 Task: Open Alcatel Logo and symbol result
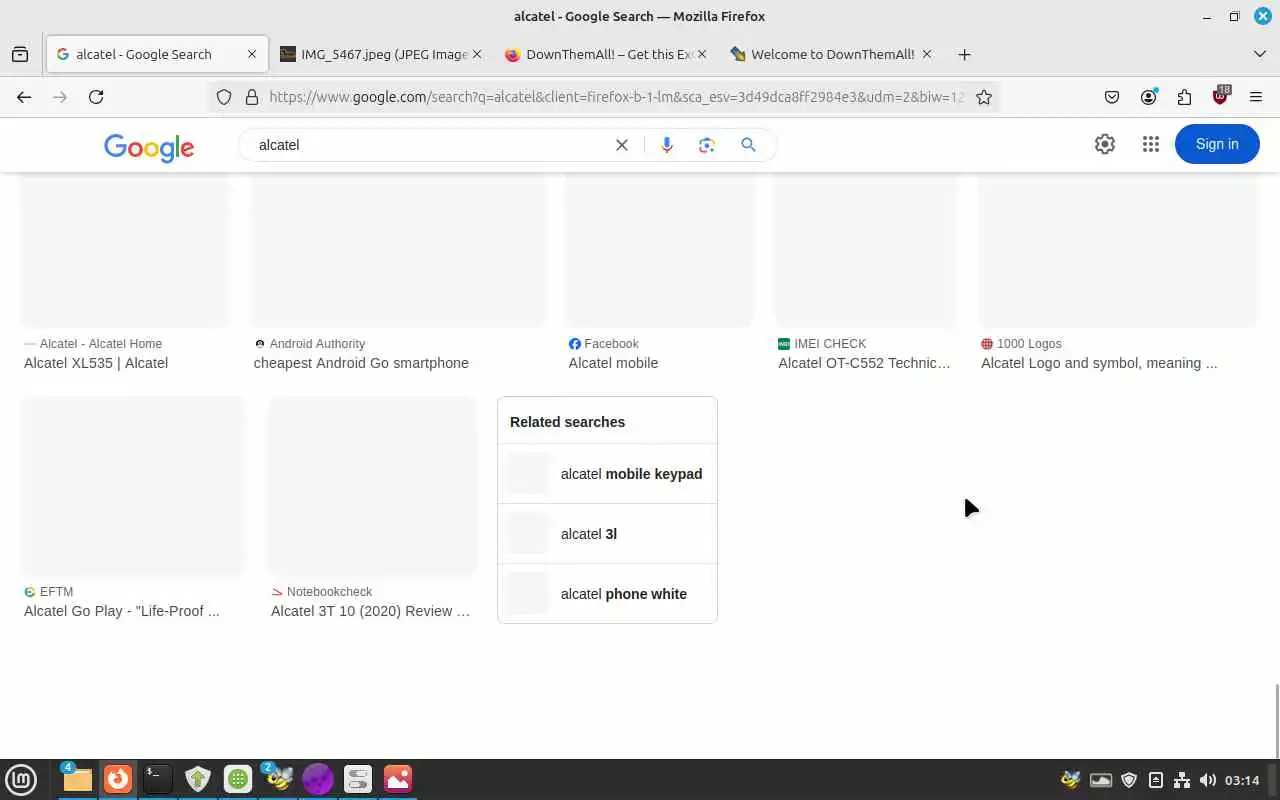tap(1099, 363)
